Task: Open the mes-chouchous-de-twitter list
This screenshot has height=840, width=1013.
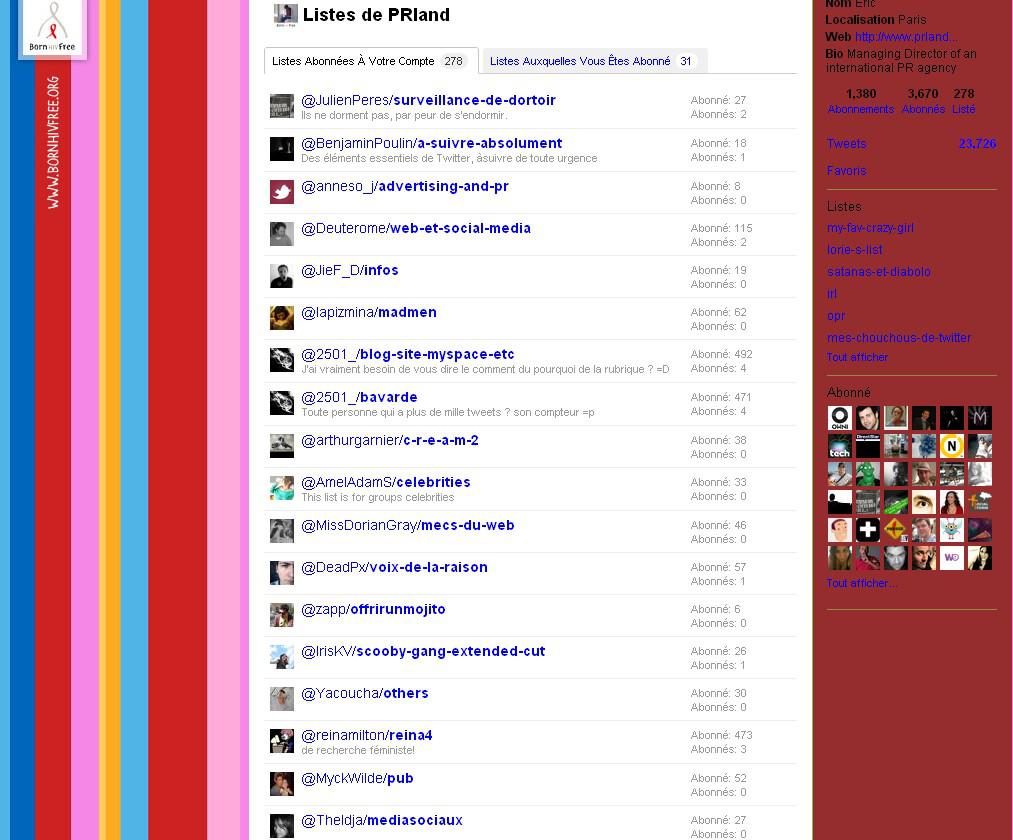Action: (897, 337)
